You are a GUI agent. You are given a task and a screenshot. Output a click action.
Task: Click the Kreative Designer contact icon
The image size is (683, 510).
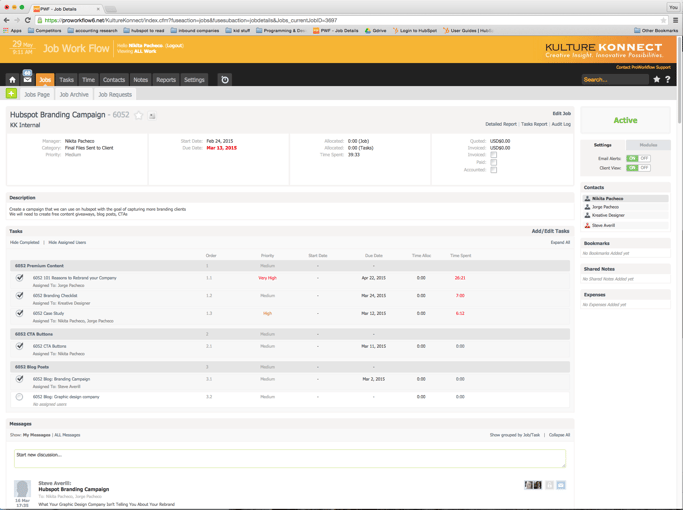587,215
